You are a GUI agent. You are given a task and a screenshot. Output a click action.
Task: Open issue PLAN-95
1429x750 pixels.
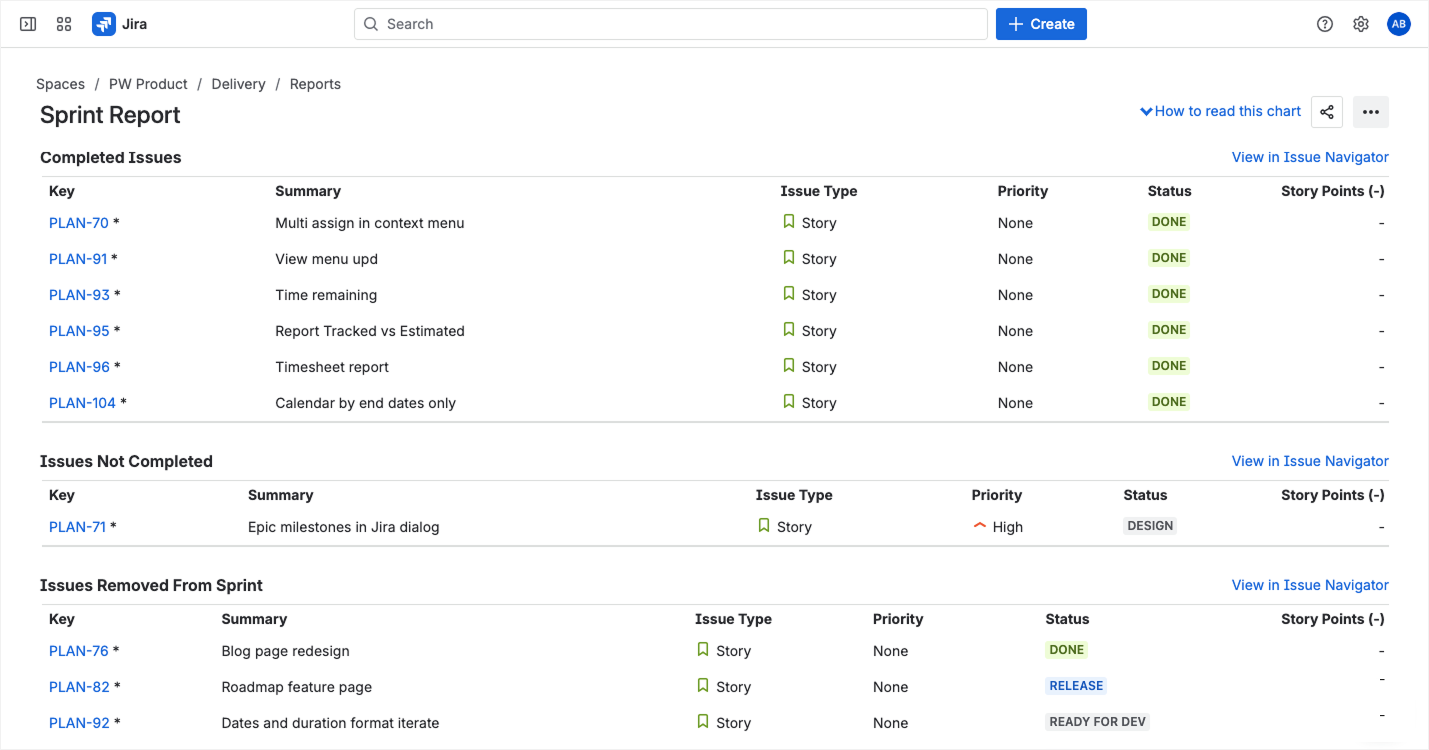click(x=80, y=331)
